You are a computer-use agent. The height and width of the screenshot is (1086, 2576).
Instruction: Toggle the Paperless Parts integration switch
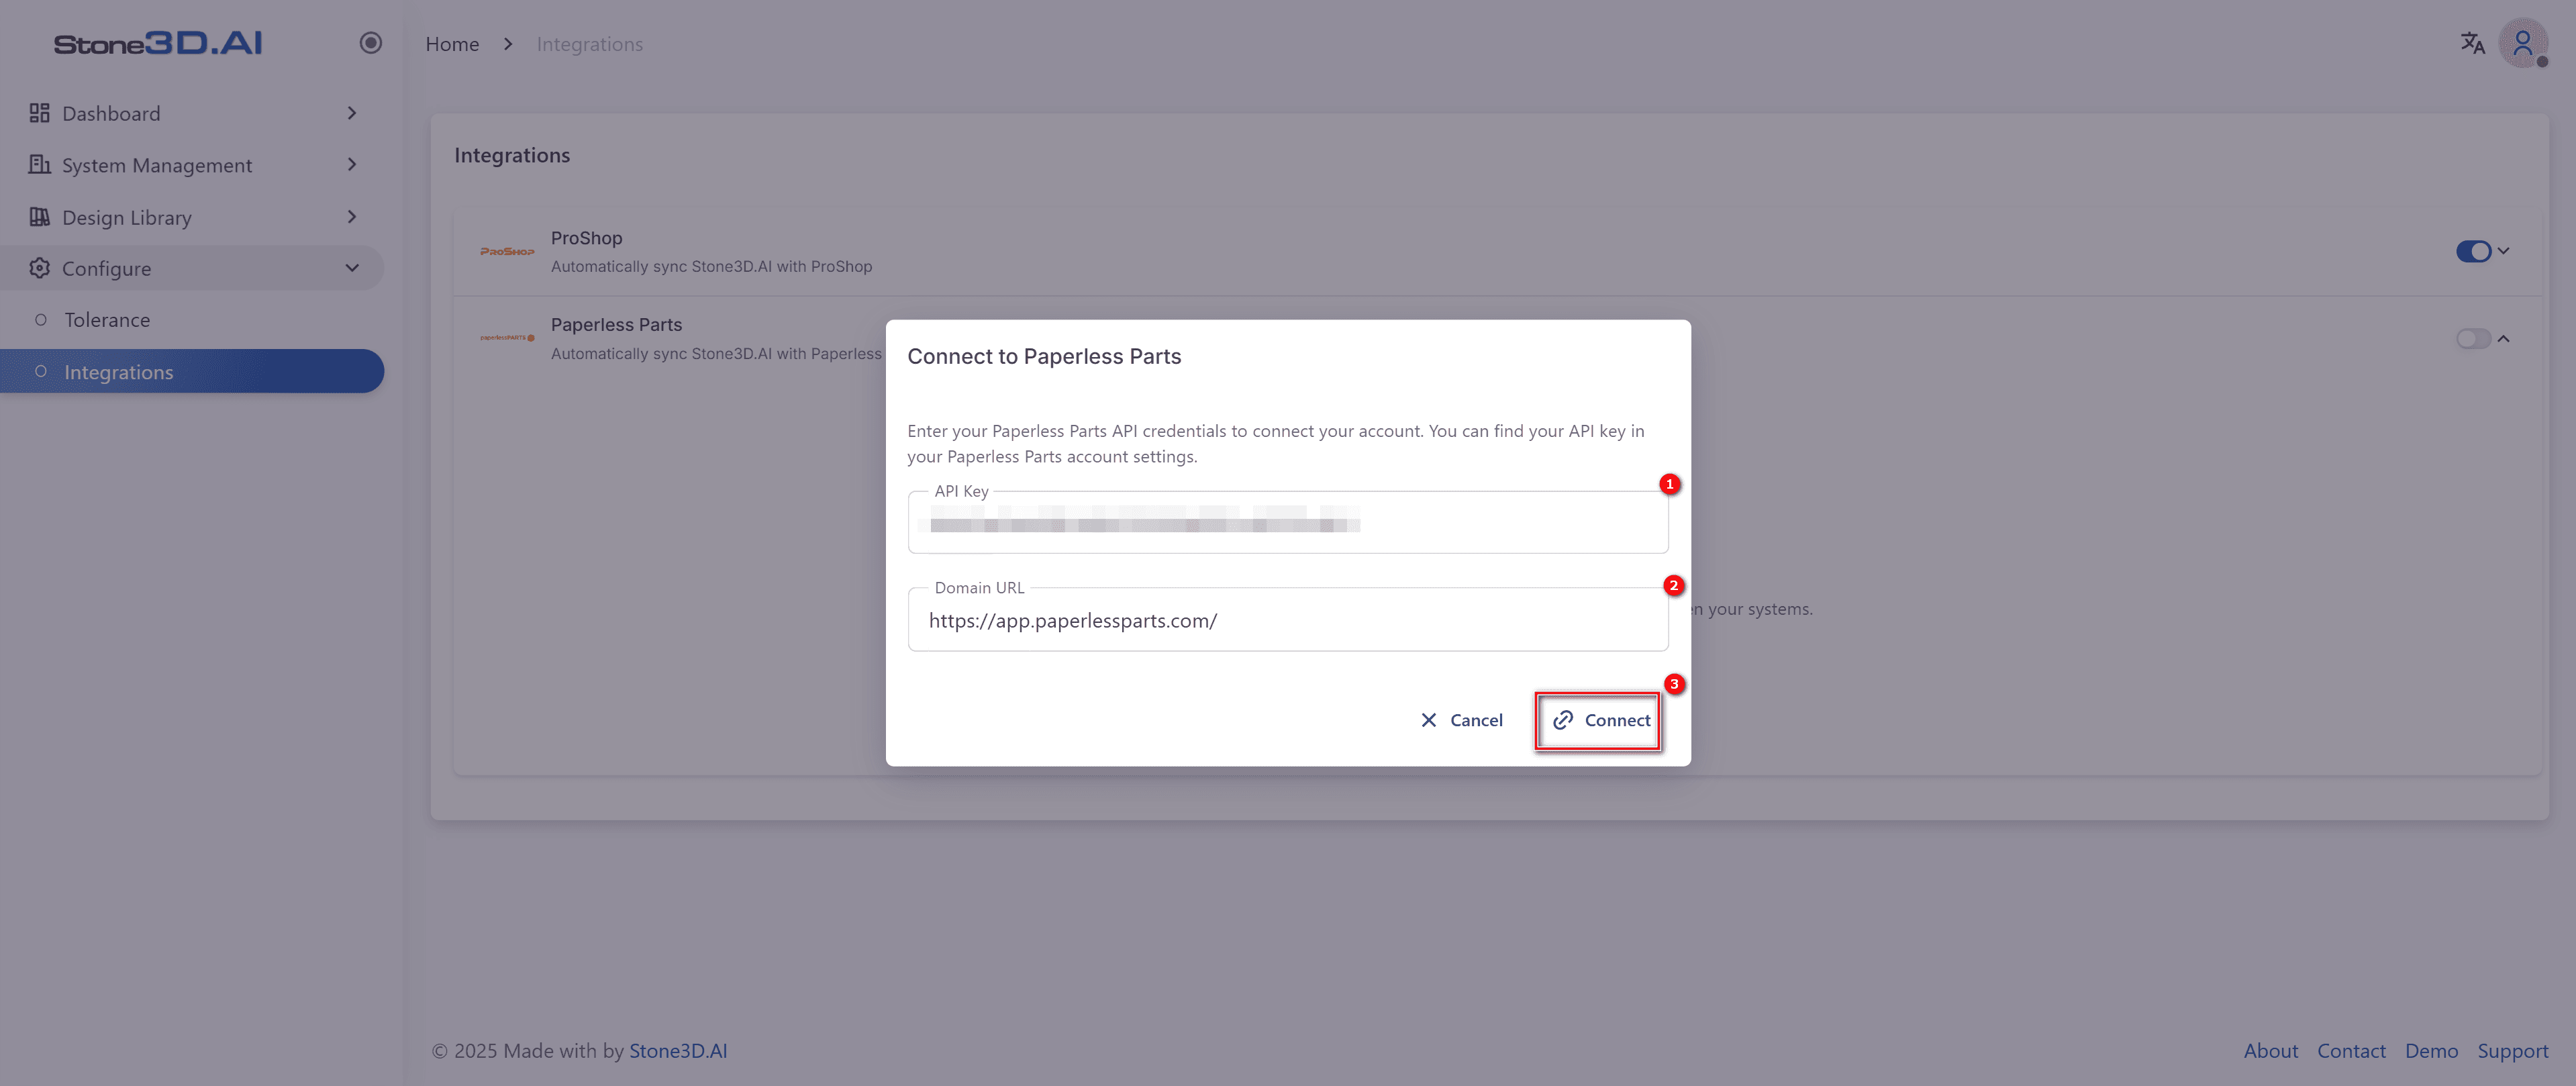point(2473,339)
